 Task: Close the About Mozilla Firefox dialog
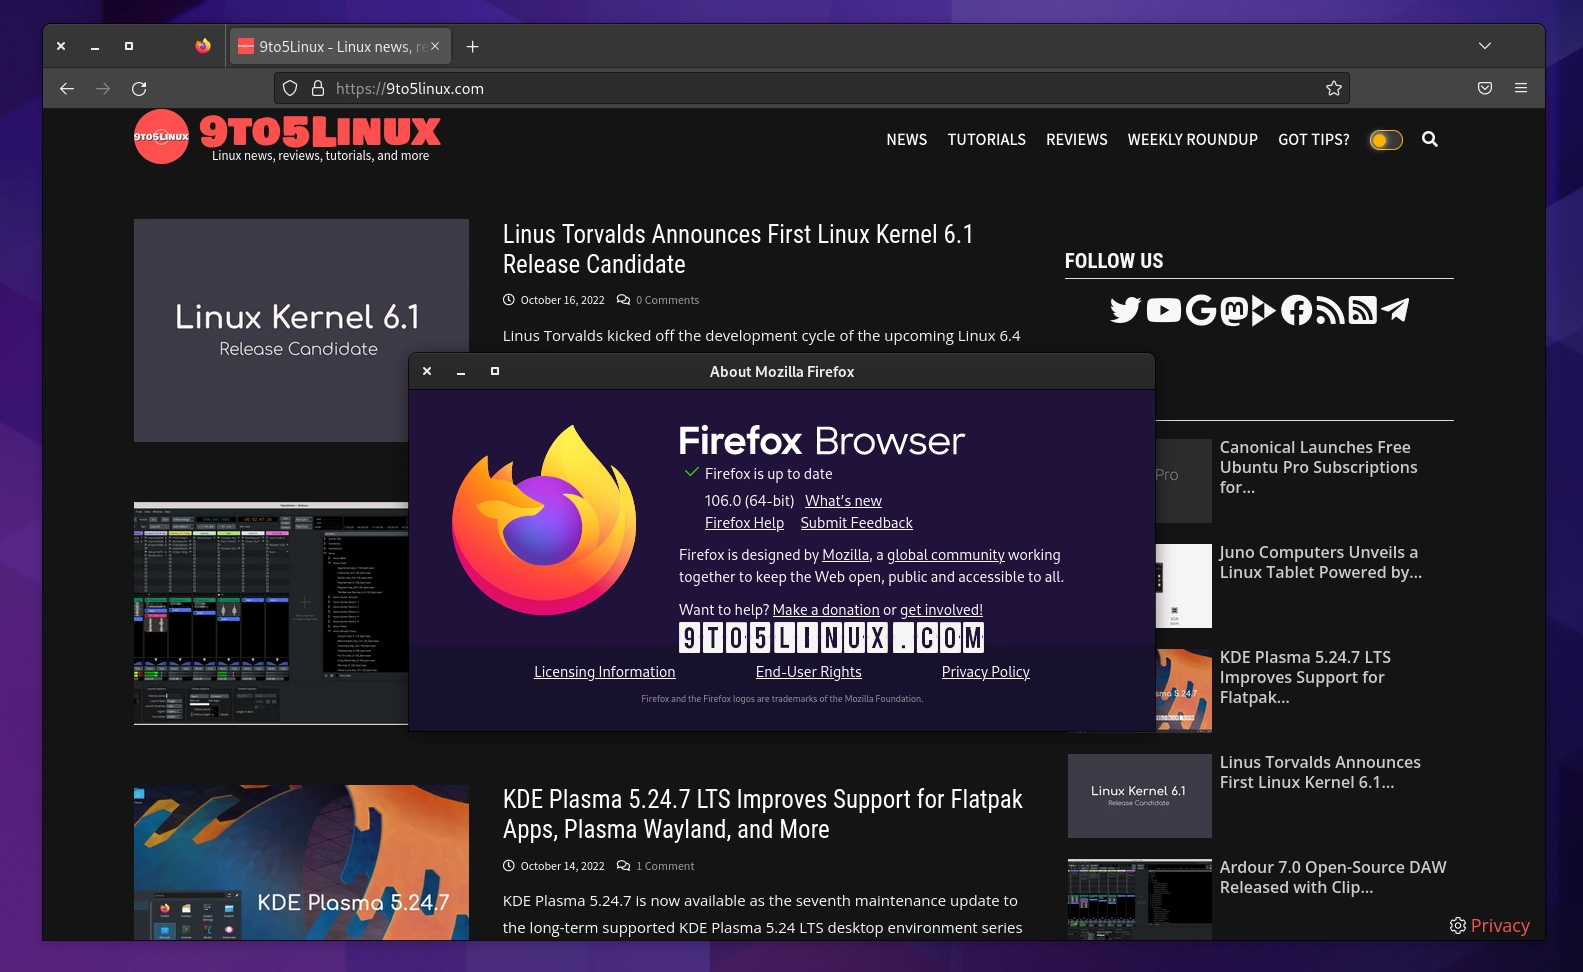point(427,371)
